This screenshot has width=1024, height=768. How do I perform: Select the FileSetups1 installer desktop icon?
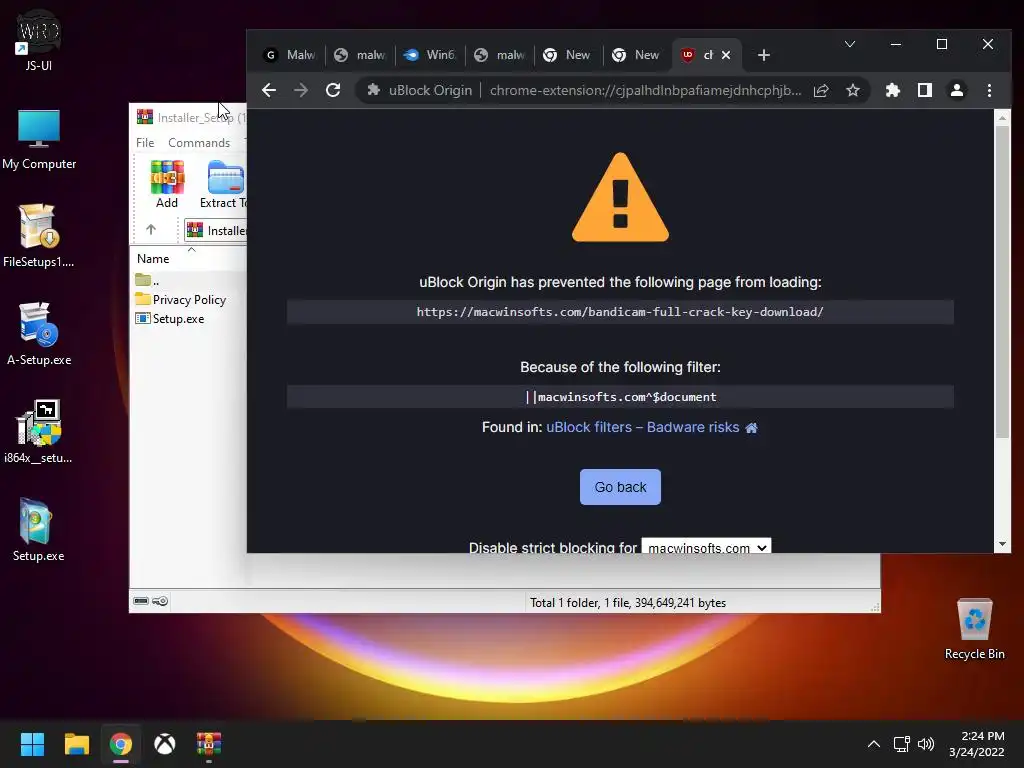(x=39, y=236)
